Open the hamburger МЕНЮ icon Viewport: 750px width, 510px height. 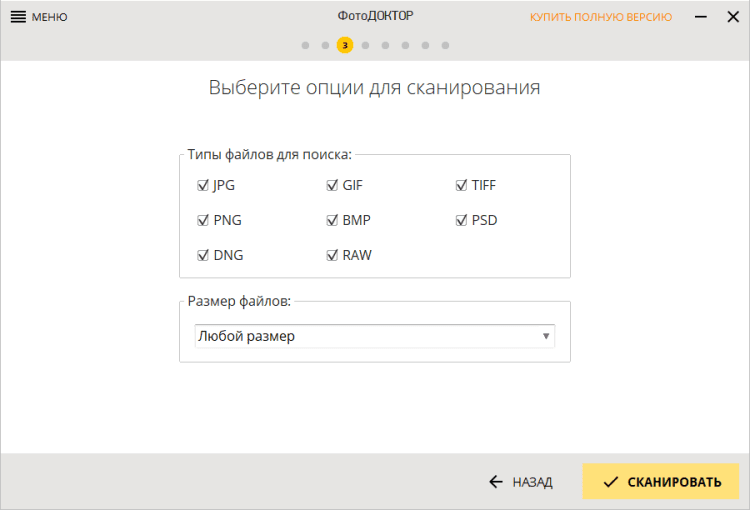coord(18,17)
